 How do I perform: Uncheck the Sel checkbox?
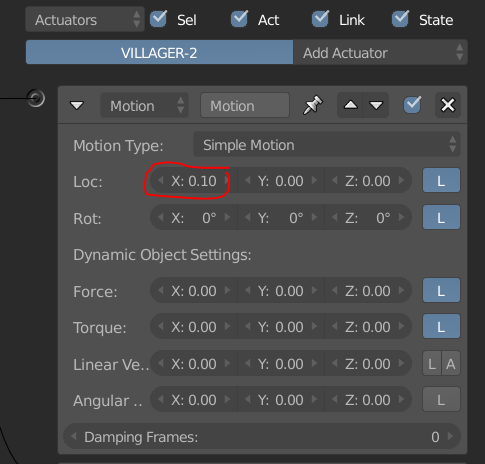point(158,19)
